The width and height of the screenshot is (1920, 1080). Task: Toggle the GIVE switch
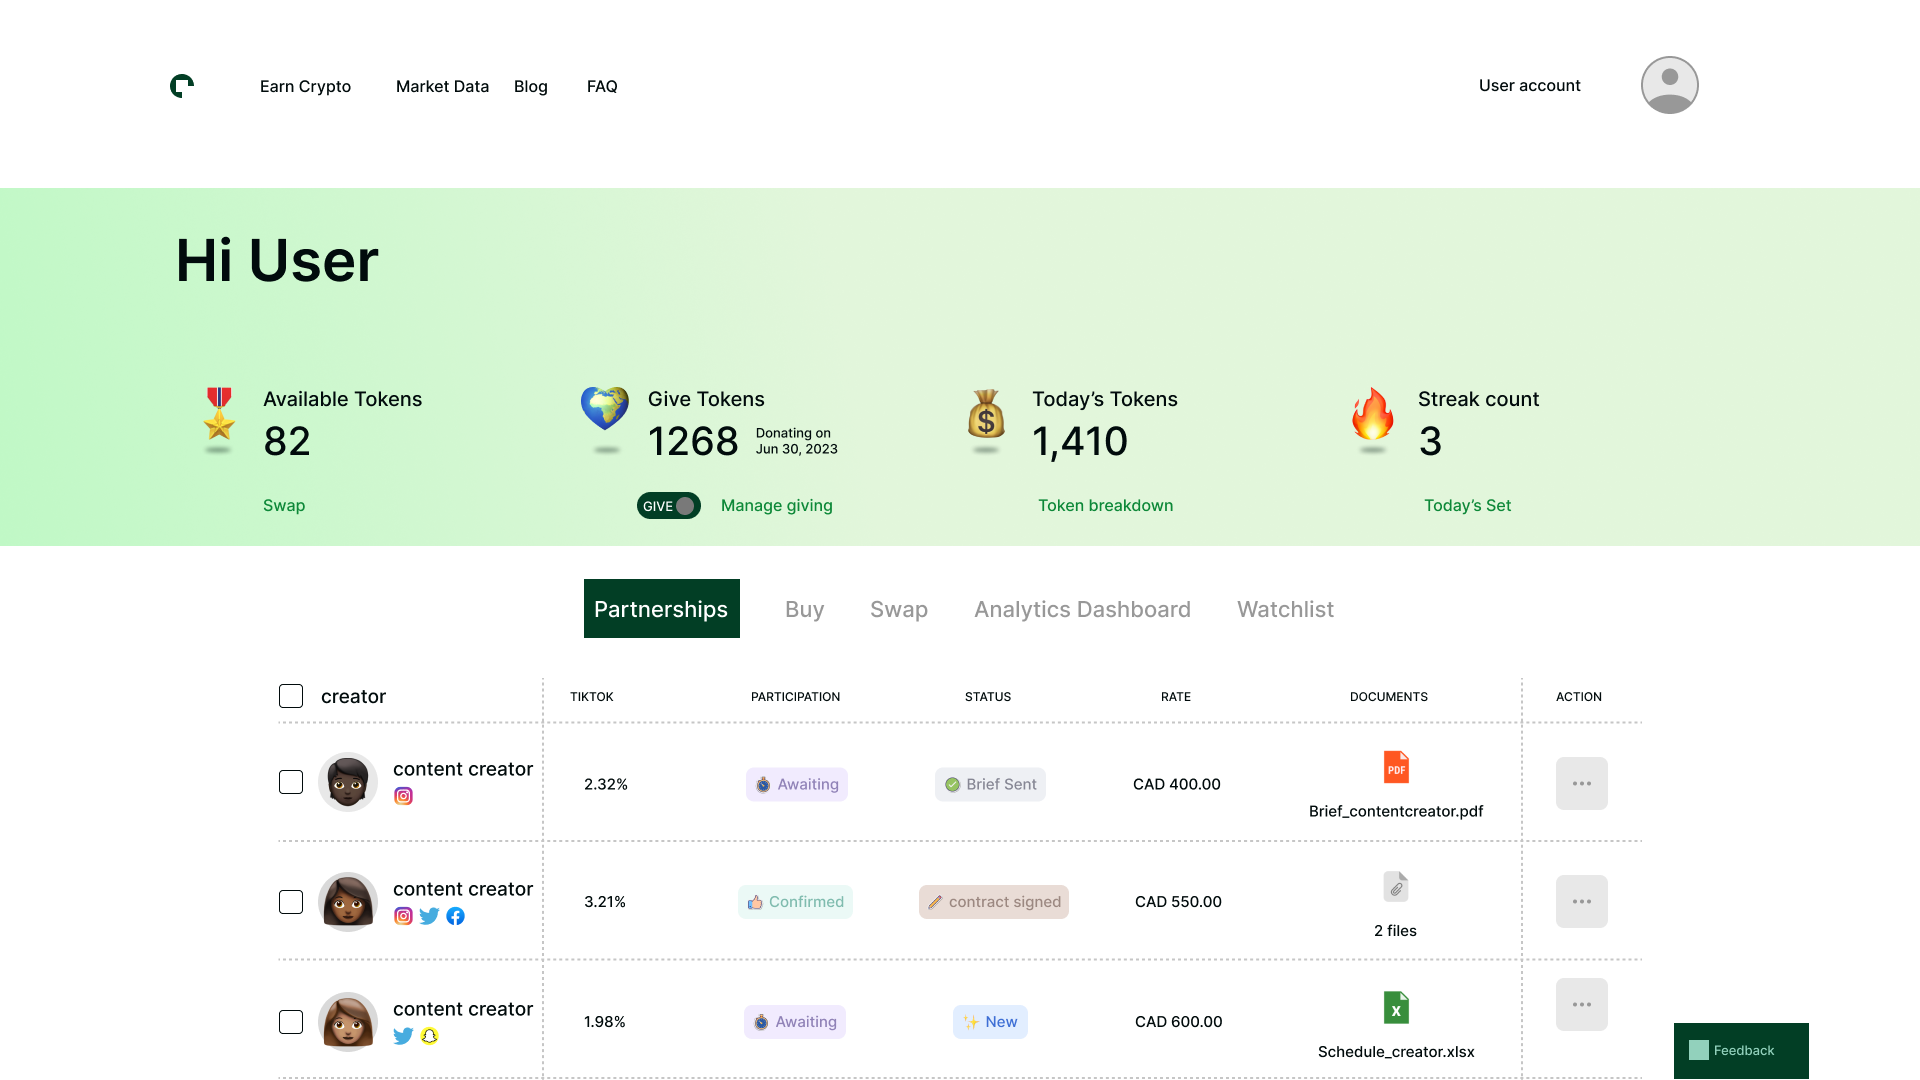[669, 506]
